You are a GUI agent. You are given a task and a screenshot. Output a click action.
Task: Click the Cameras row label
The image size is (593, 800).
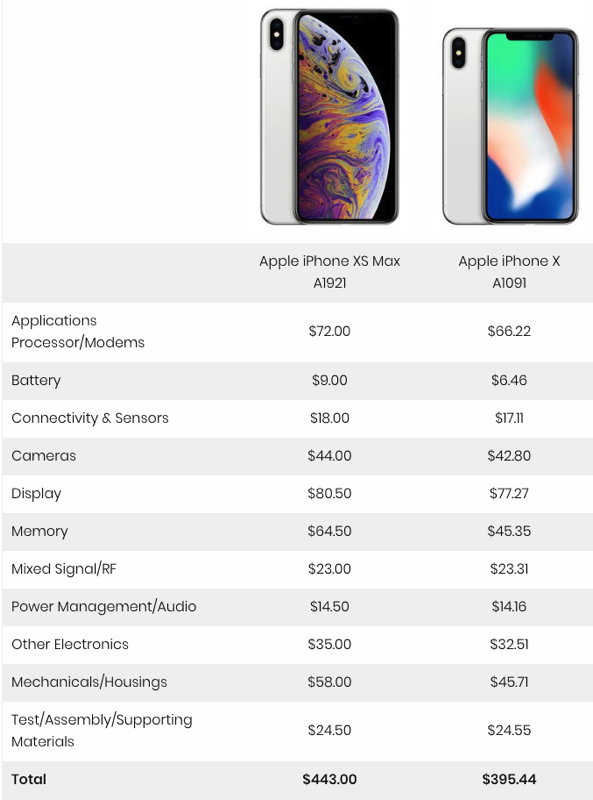43,456
